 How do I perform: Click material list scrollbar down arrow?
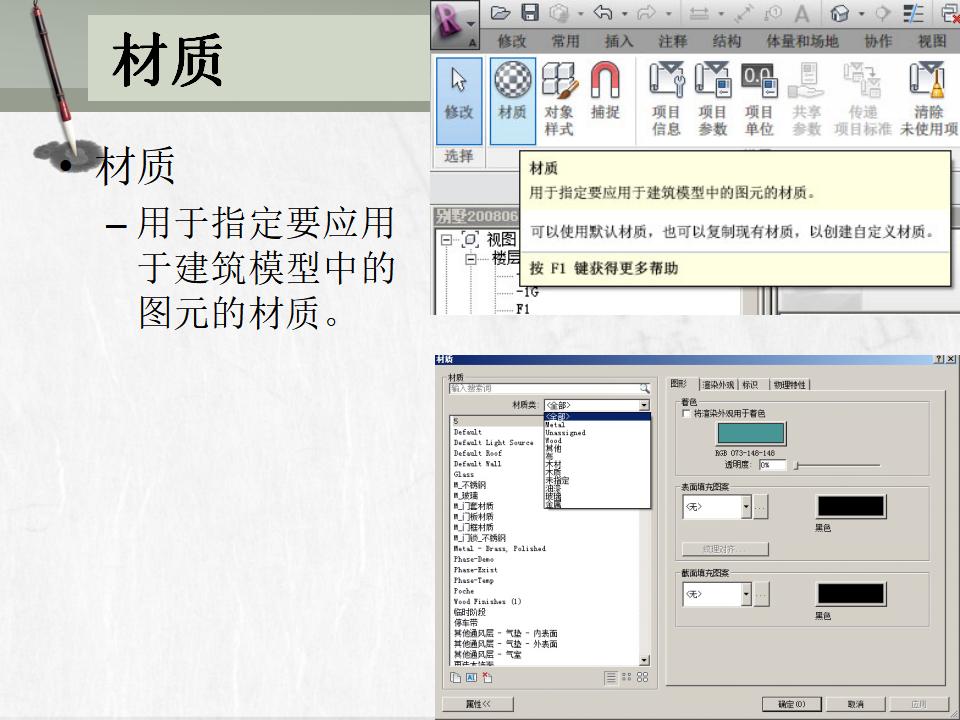(x=644, y=661)
